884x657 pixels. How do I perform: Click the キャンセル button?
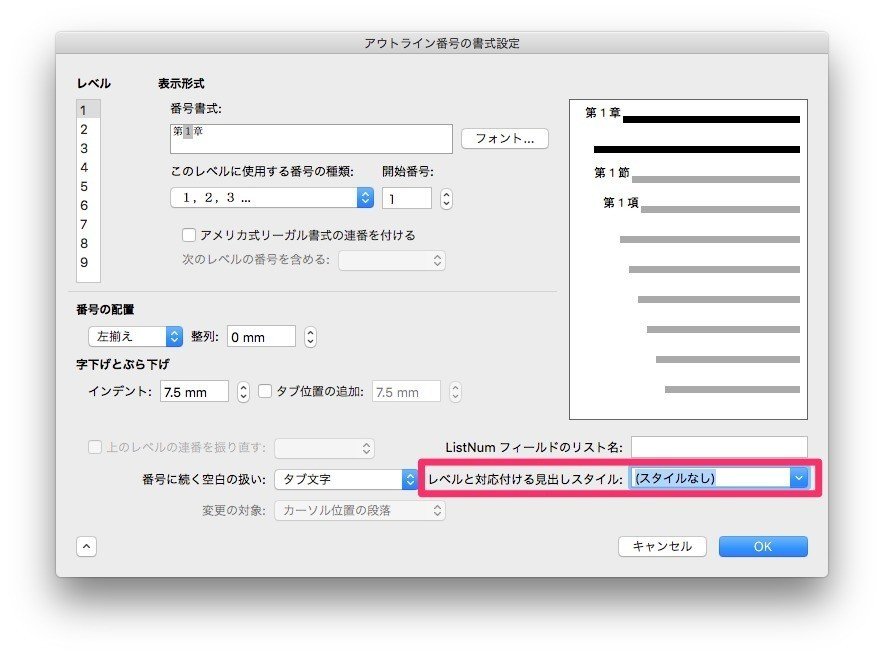661,546
